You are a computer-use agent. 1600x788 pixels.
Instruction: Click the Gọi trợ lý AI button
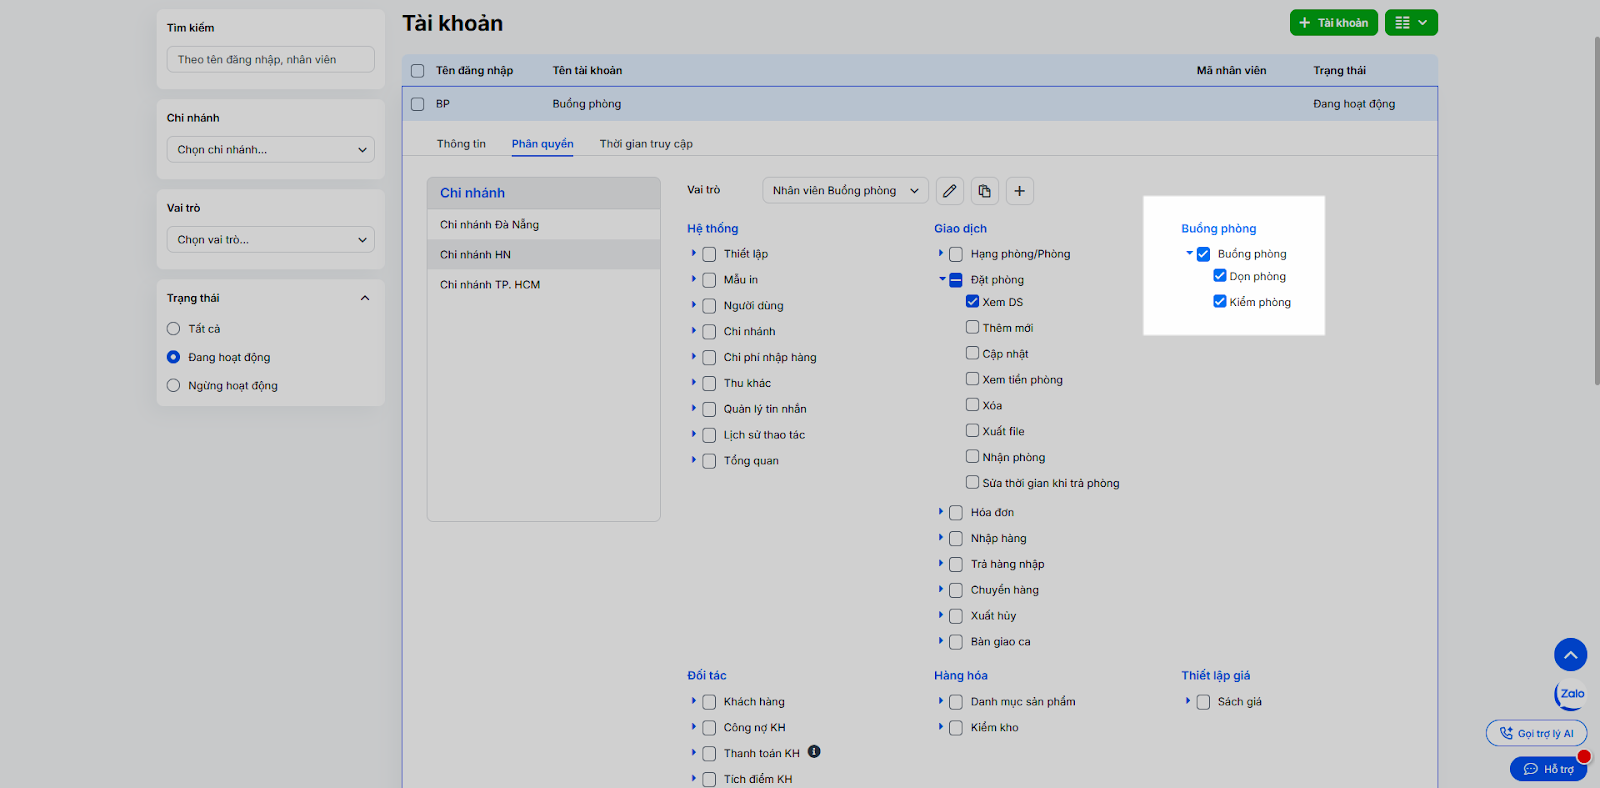click(x=1536, y=733)
